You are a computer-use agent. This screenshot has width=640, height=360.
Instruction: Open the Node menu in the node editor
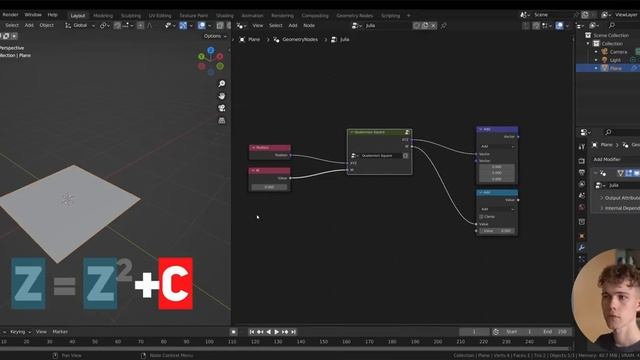coord(309,25)
